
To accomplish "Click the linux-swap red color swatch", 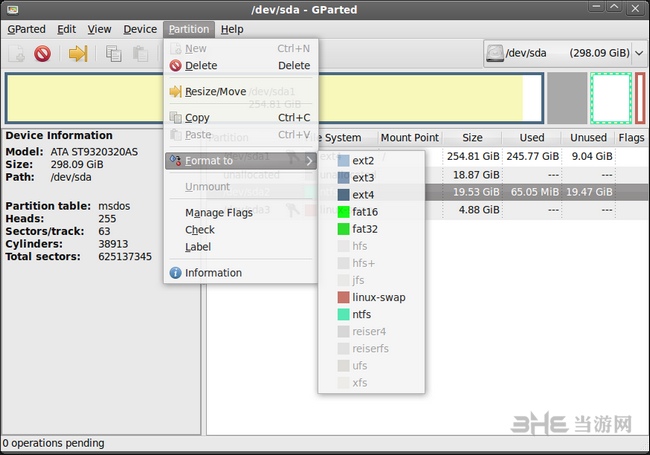I will tap(343, 297).
